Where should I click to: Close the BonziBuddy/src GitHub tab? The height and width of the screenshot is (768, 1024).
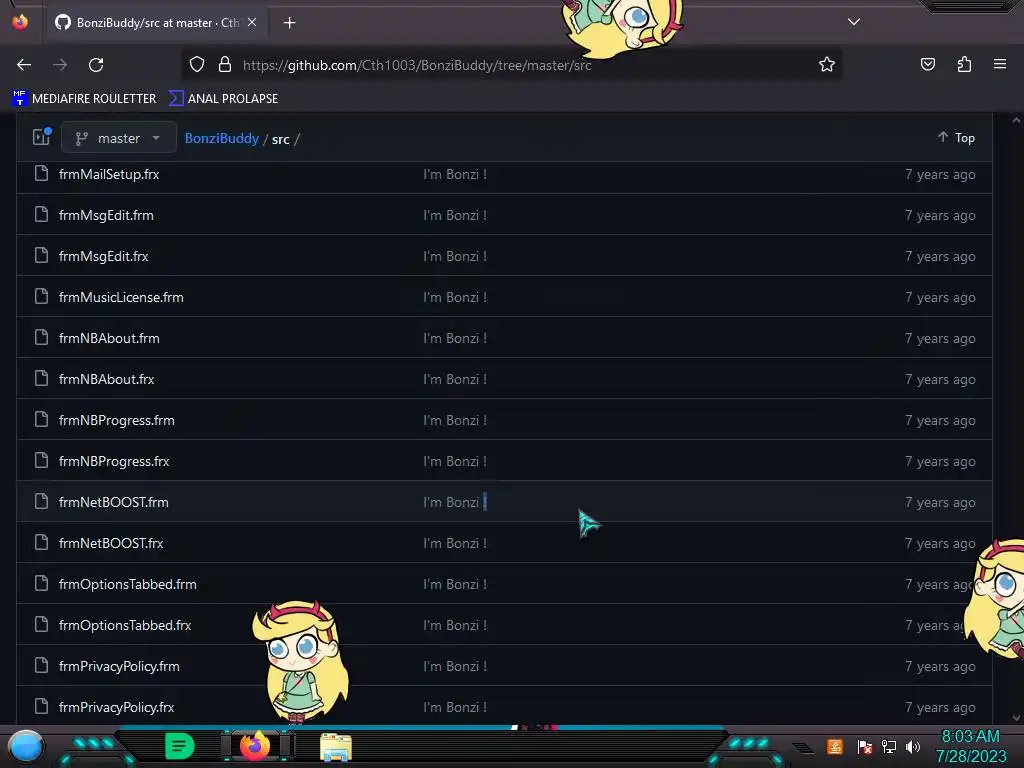pos(252,22)
